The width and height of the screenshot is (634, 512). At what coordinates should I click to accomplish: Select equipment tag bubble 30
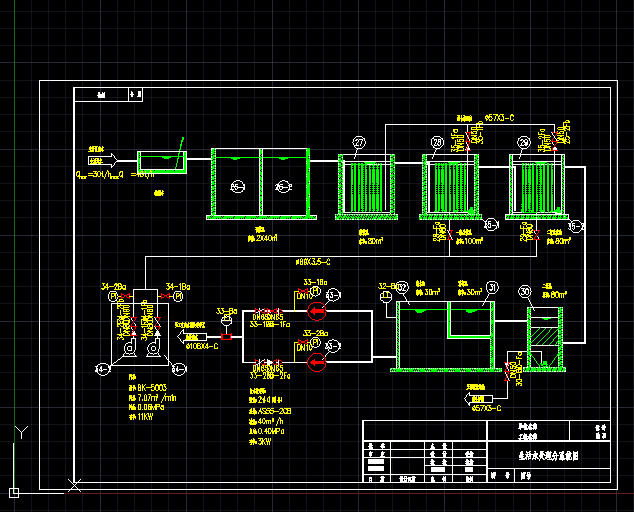[x=525, y=292]
